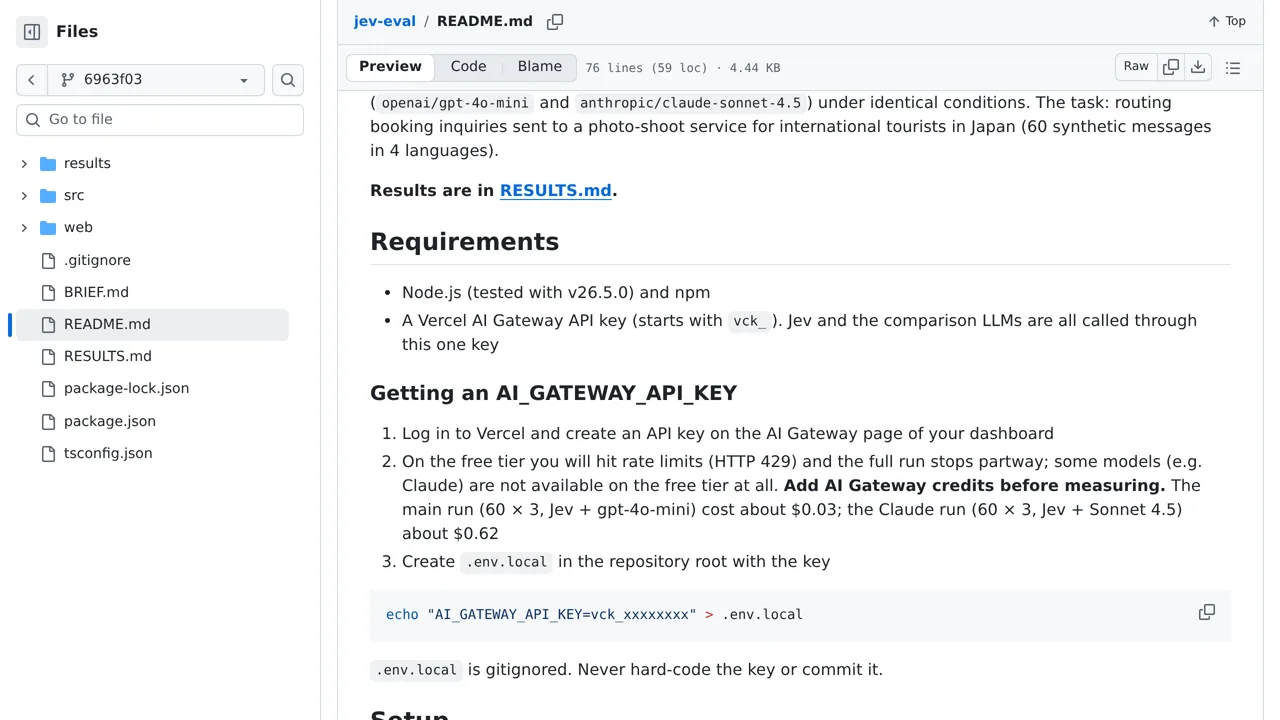The width and height of the screenshot is (1280, 720).
Task: Focus the Go to file input
Action: (160, 119)
